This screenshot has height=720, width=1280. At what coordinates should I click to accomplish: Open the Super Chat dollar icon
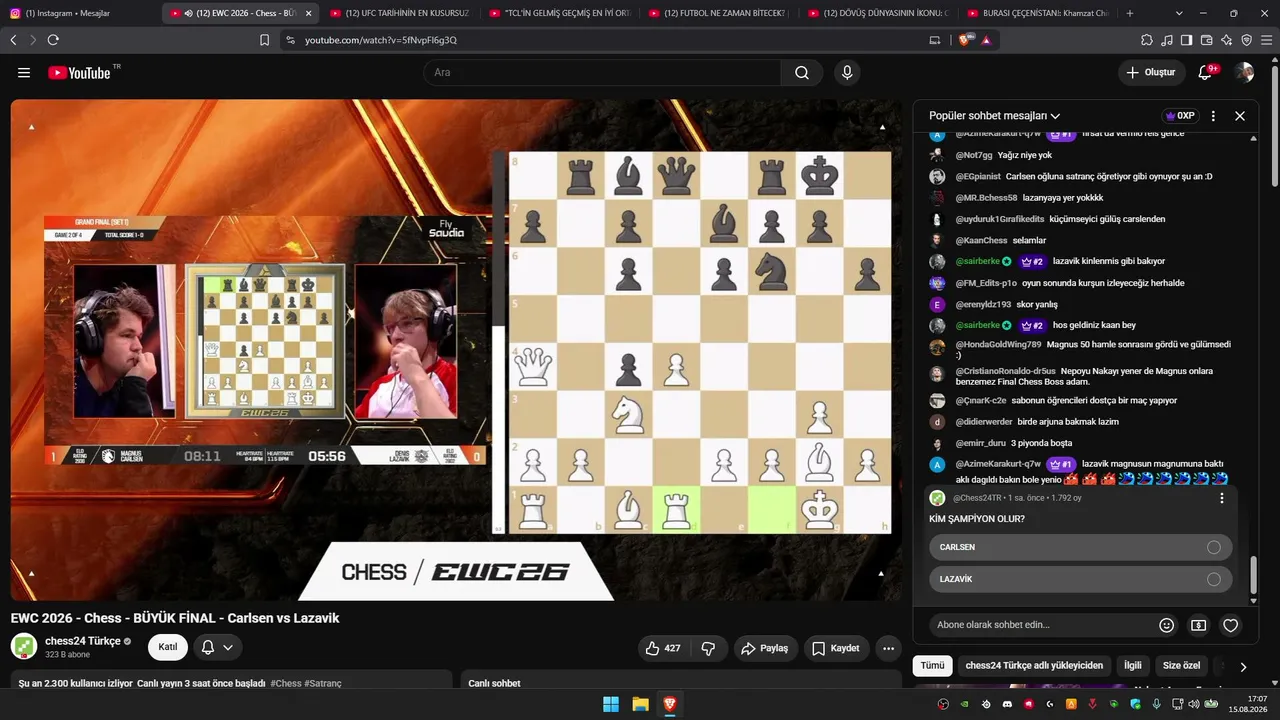tap(1198, 625)
